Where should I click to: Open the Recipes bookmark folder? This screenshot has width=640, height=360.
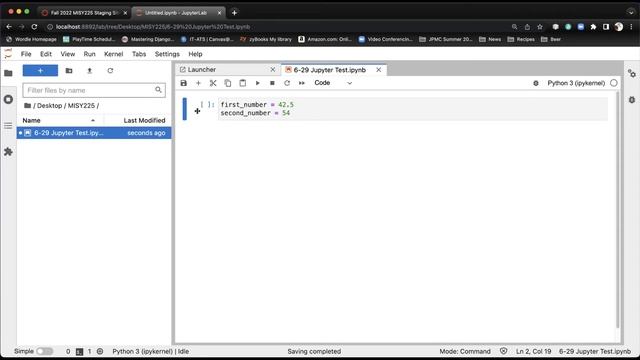point(521,39)
